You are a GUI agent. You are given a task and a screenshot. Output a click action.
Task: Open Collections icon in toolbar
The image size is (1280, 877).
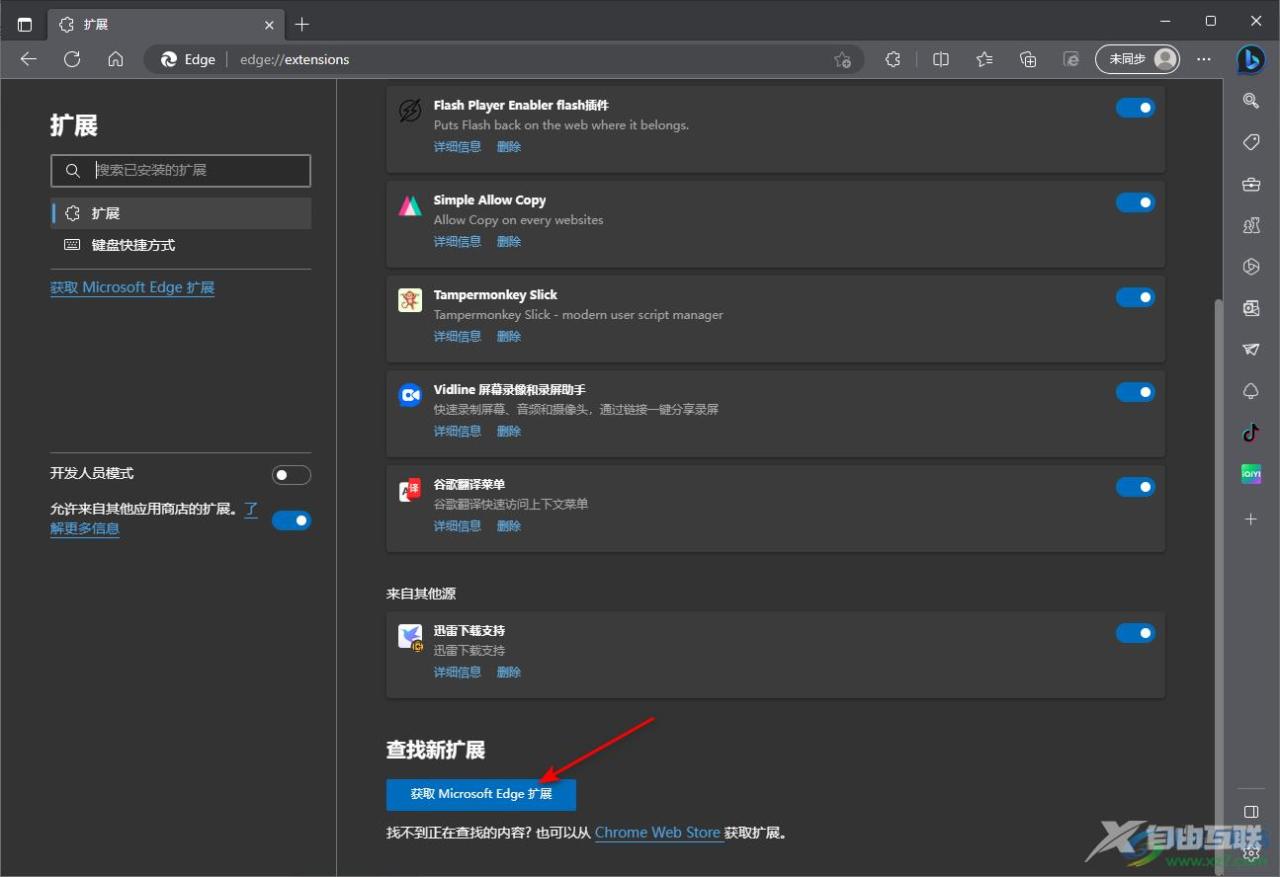point(1028,59)
